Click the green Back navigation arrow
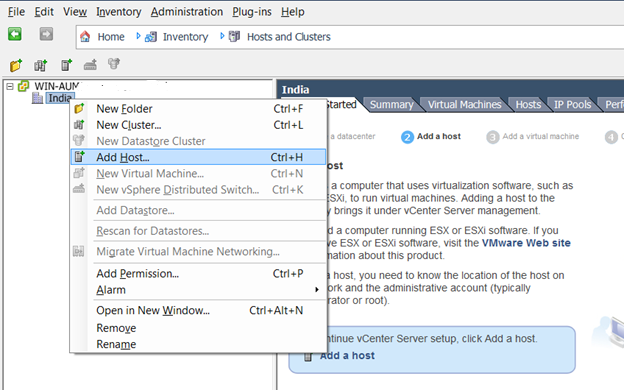 pos(15,34)
